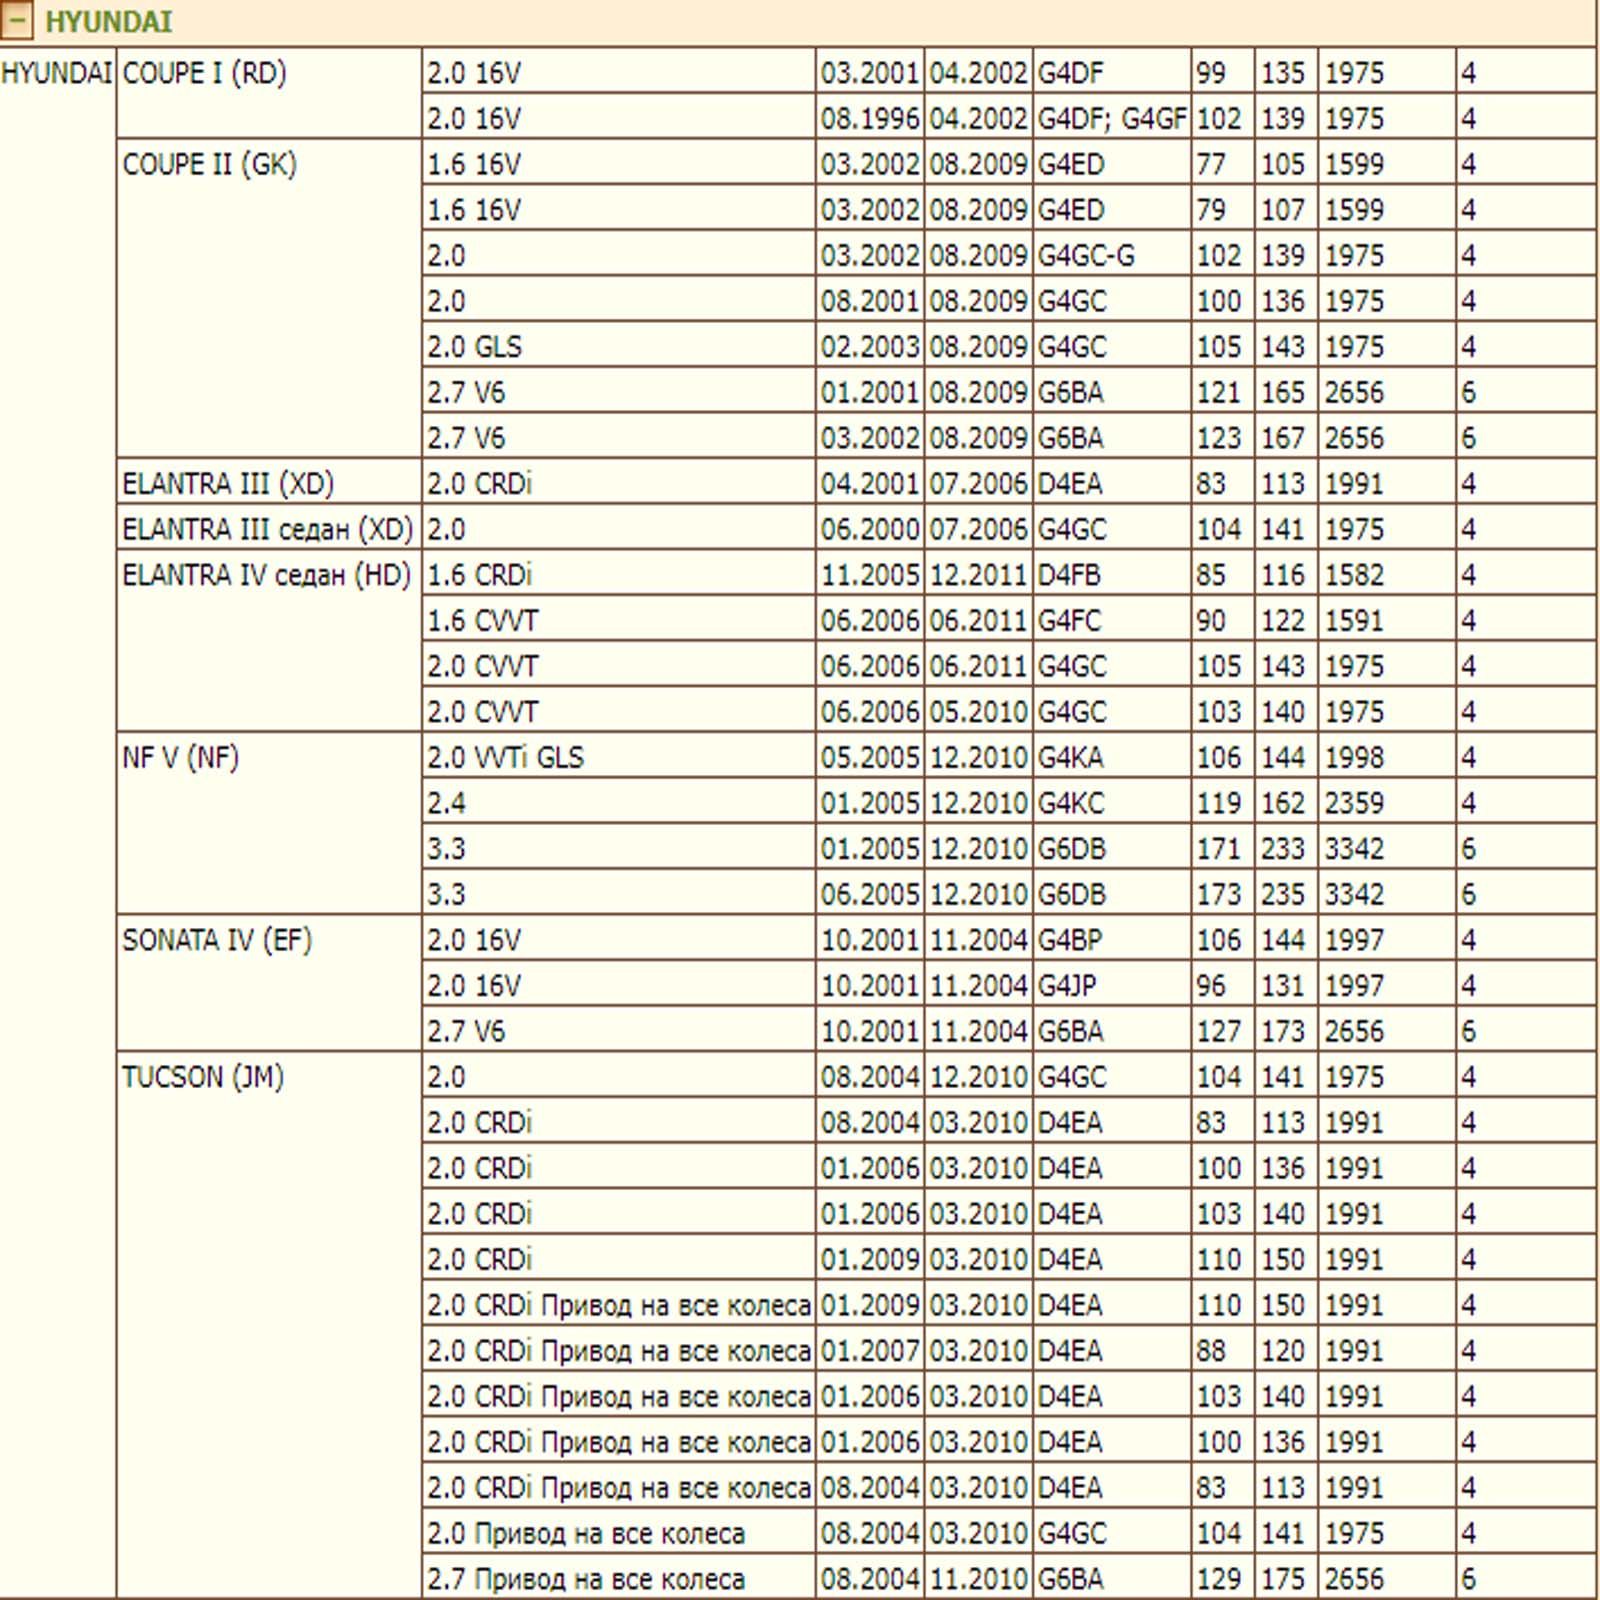This screenshot has width=1600, height=1600.
Task: Click the 2.0 GLS engine variant cell
Action: click(474, 347)
